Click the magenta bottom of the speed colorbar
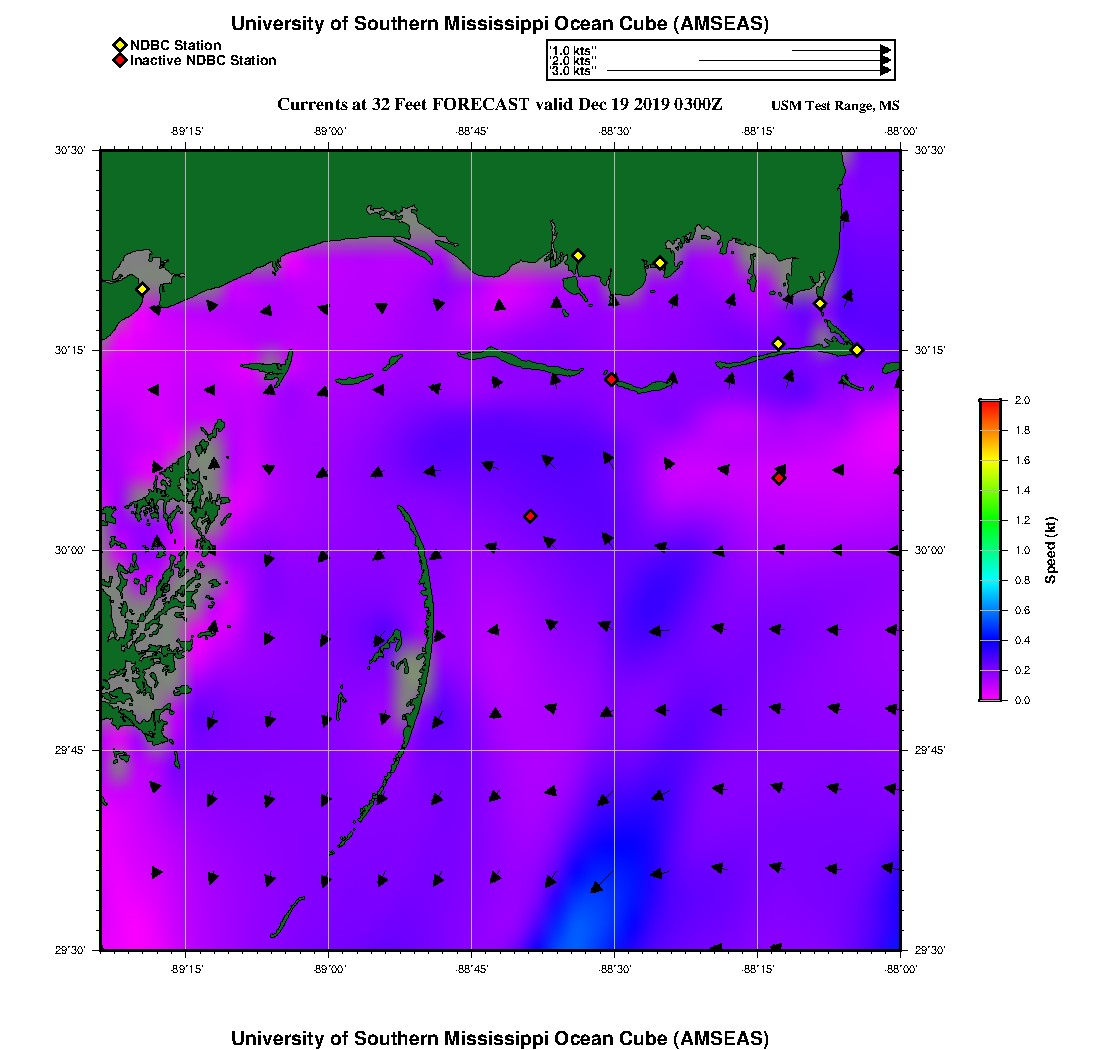Image resolution: width=1100 pixels, height=1050 pixels. 990,695
